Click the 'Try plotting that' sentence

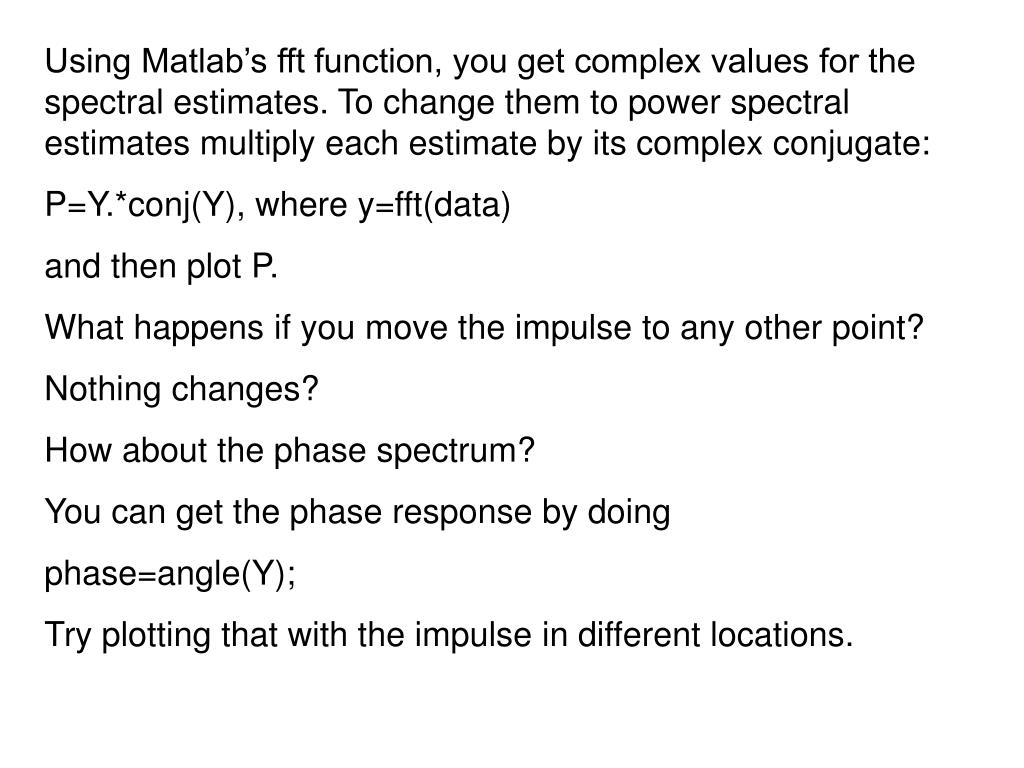[449, 634]
